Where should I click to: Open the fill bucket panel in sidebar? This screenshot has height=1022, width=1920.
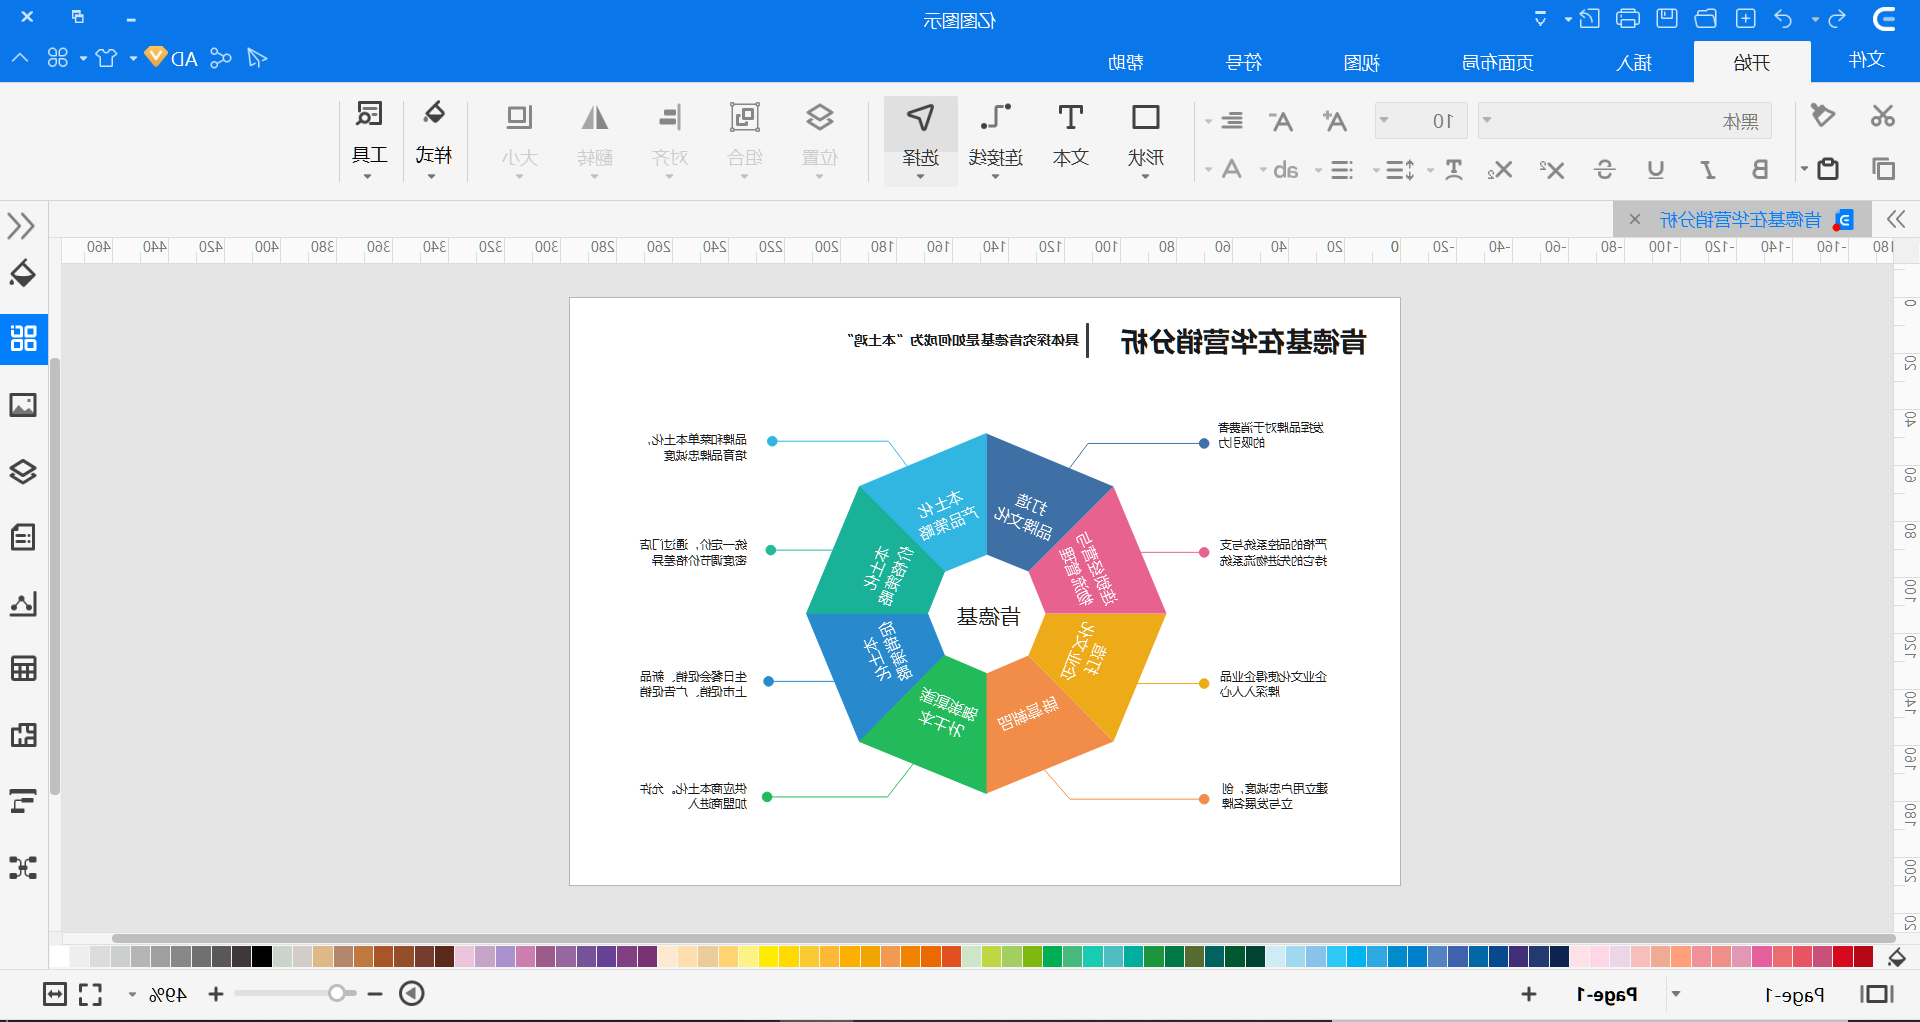point(23,273)
